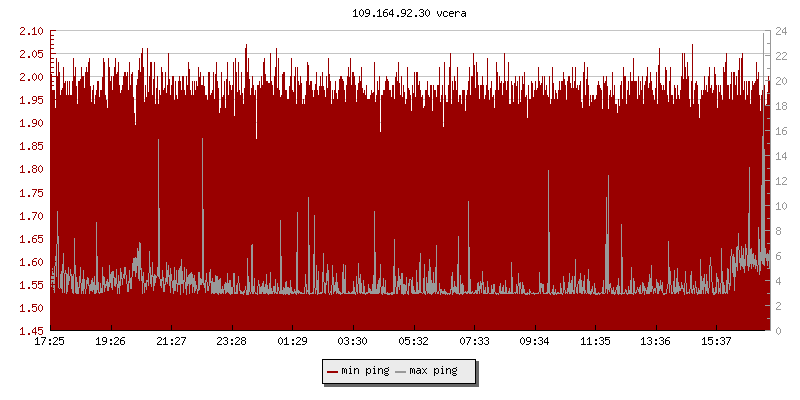Screen dimensions: 800x400
Task: Click the 0 label on right axis
Action: [778, 331]
